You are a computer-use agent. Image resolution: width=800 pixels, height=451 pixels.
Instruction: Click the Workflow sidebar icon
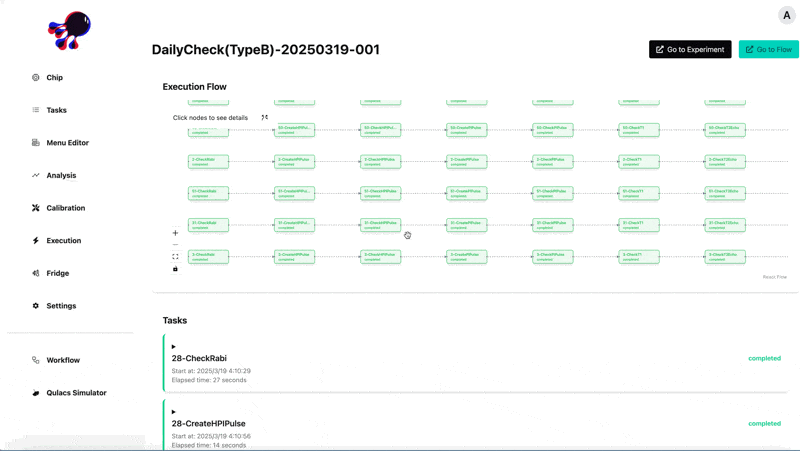(36, 360)
